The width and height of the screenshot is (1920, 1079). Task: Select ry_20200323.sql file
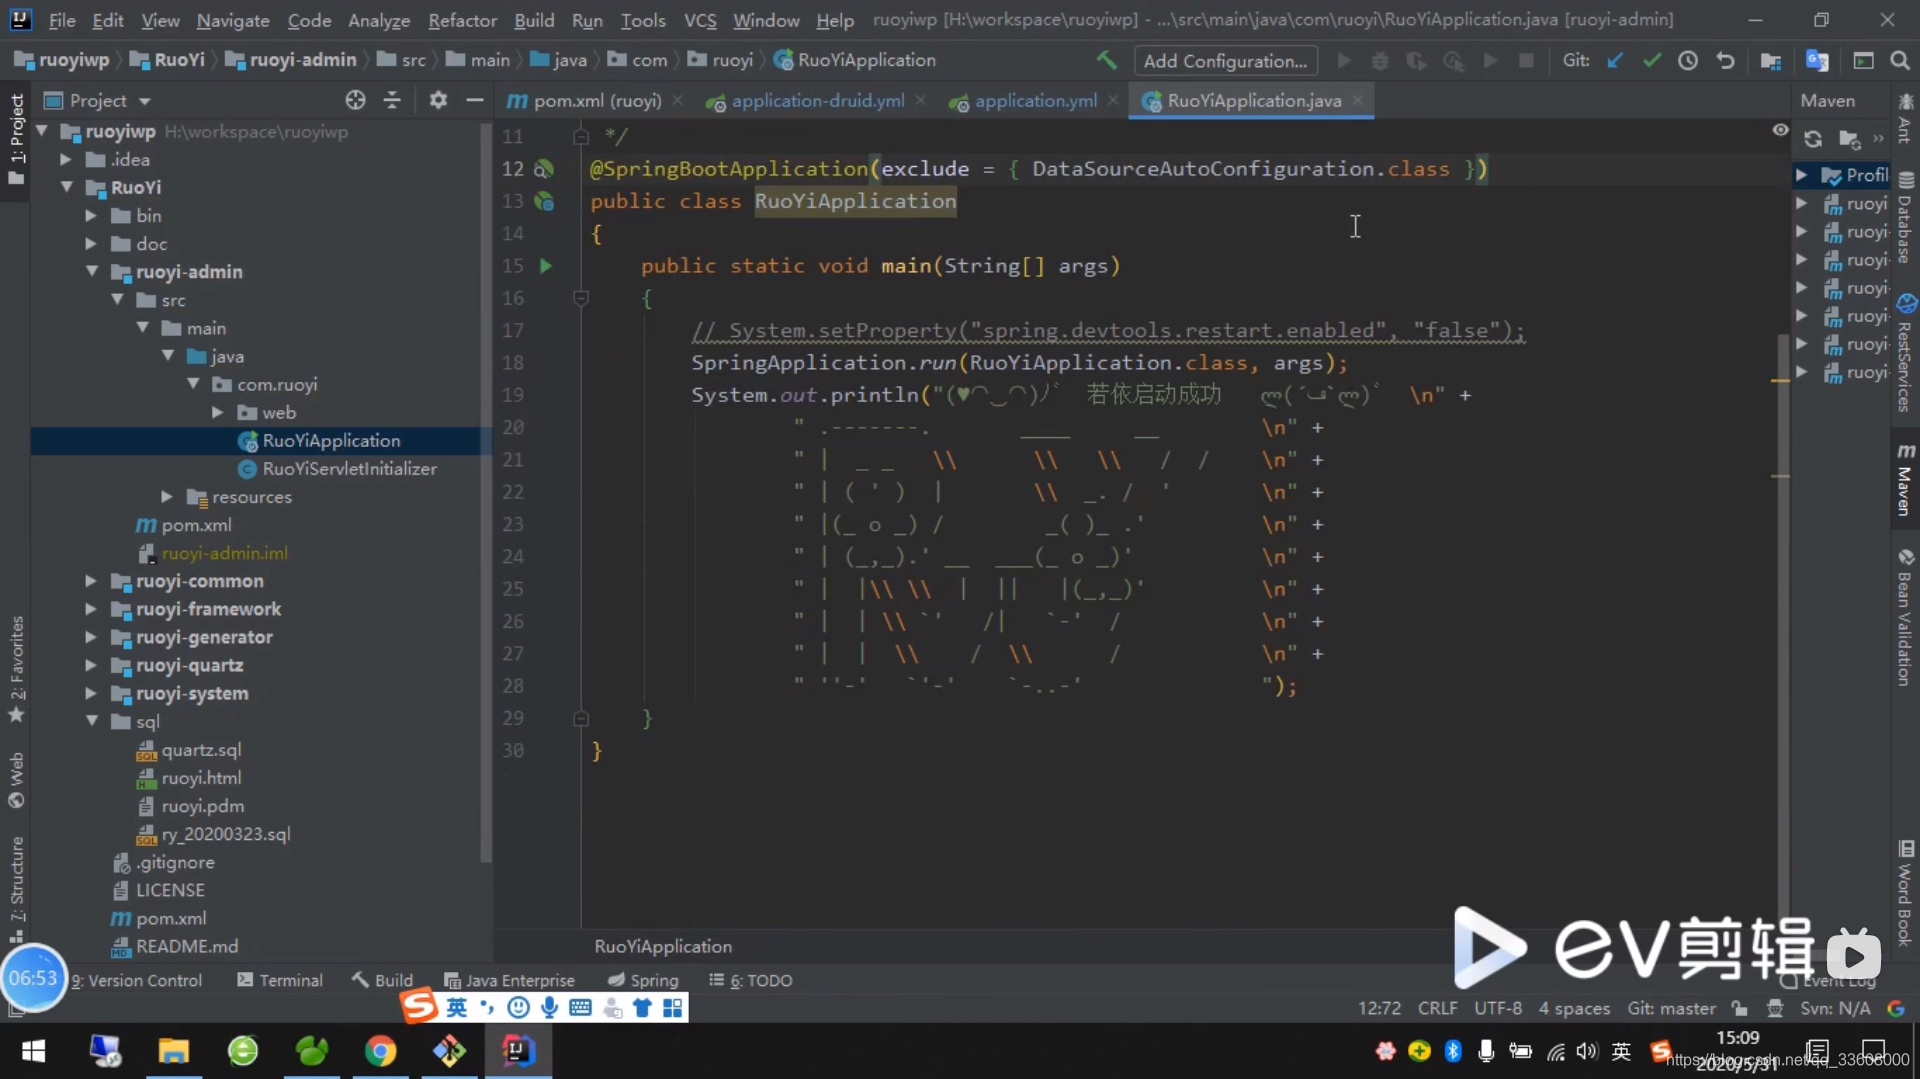pyautogui.click(x=226, y=834)
